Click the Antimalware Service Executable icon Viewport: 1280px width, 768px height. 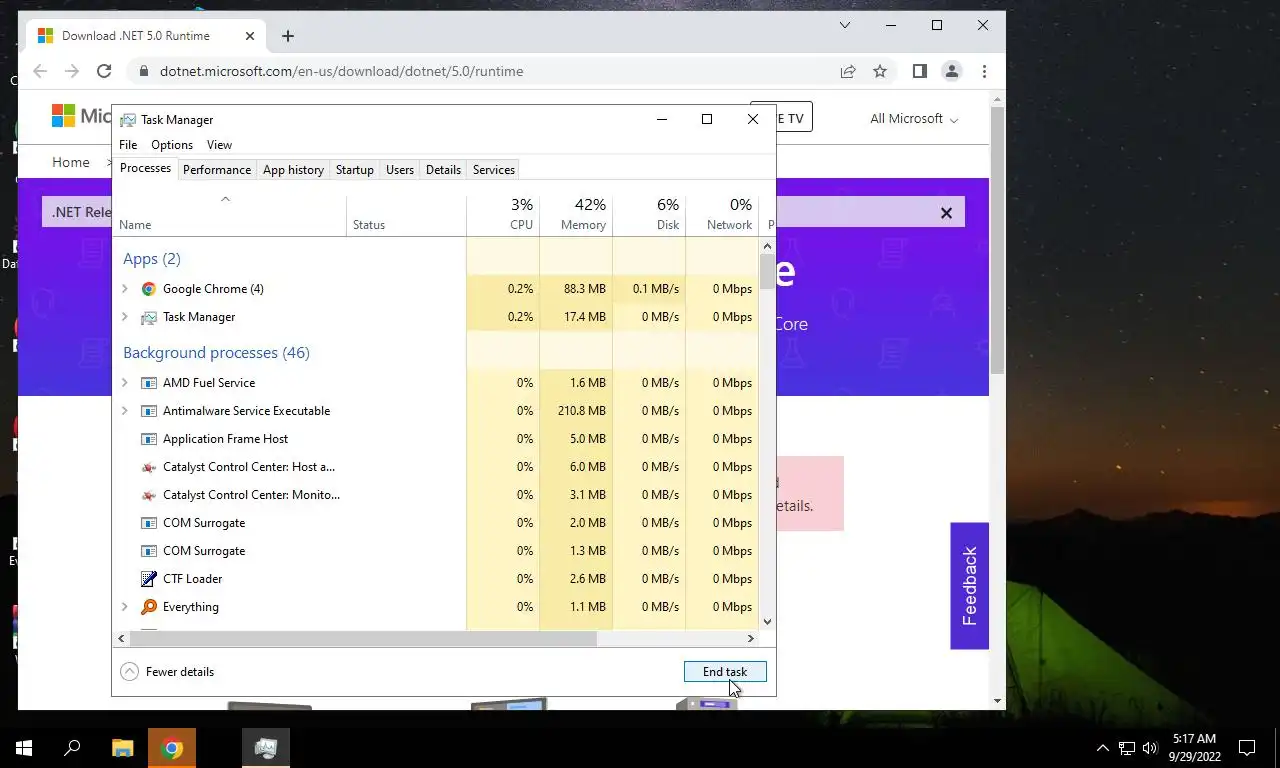[x=149, y=411]
